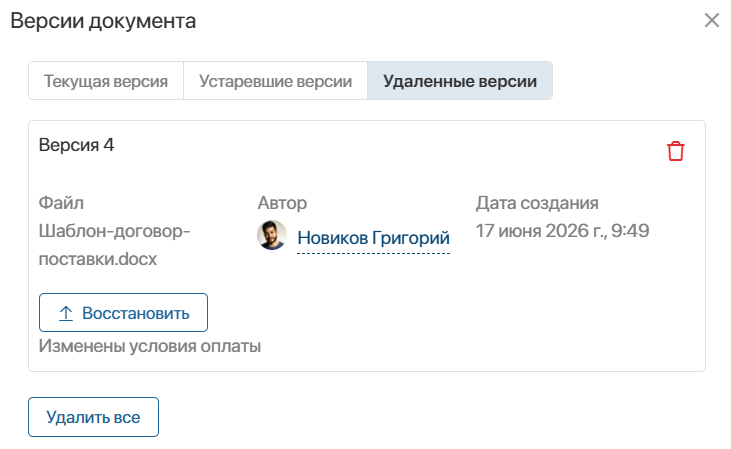The height and width of the screenshot is (449, 731).
Task: Click the Дата создания column label
Action: coord(537,203)
